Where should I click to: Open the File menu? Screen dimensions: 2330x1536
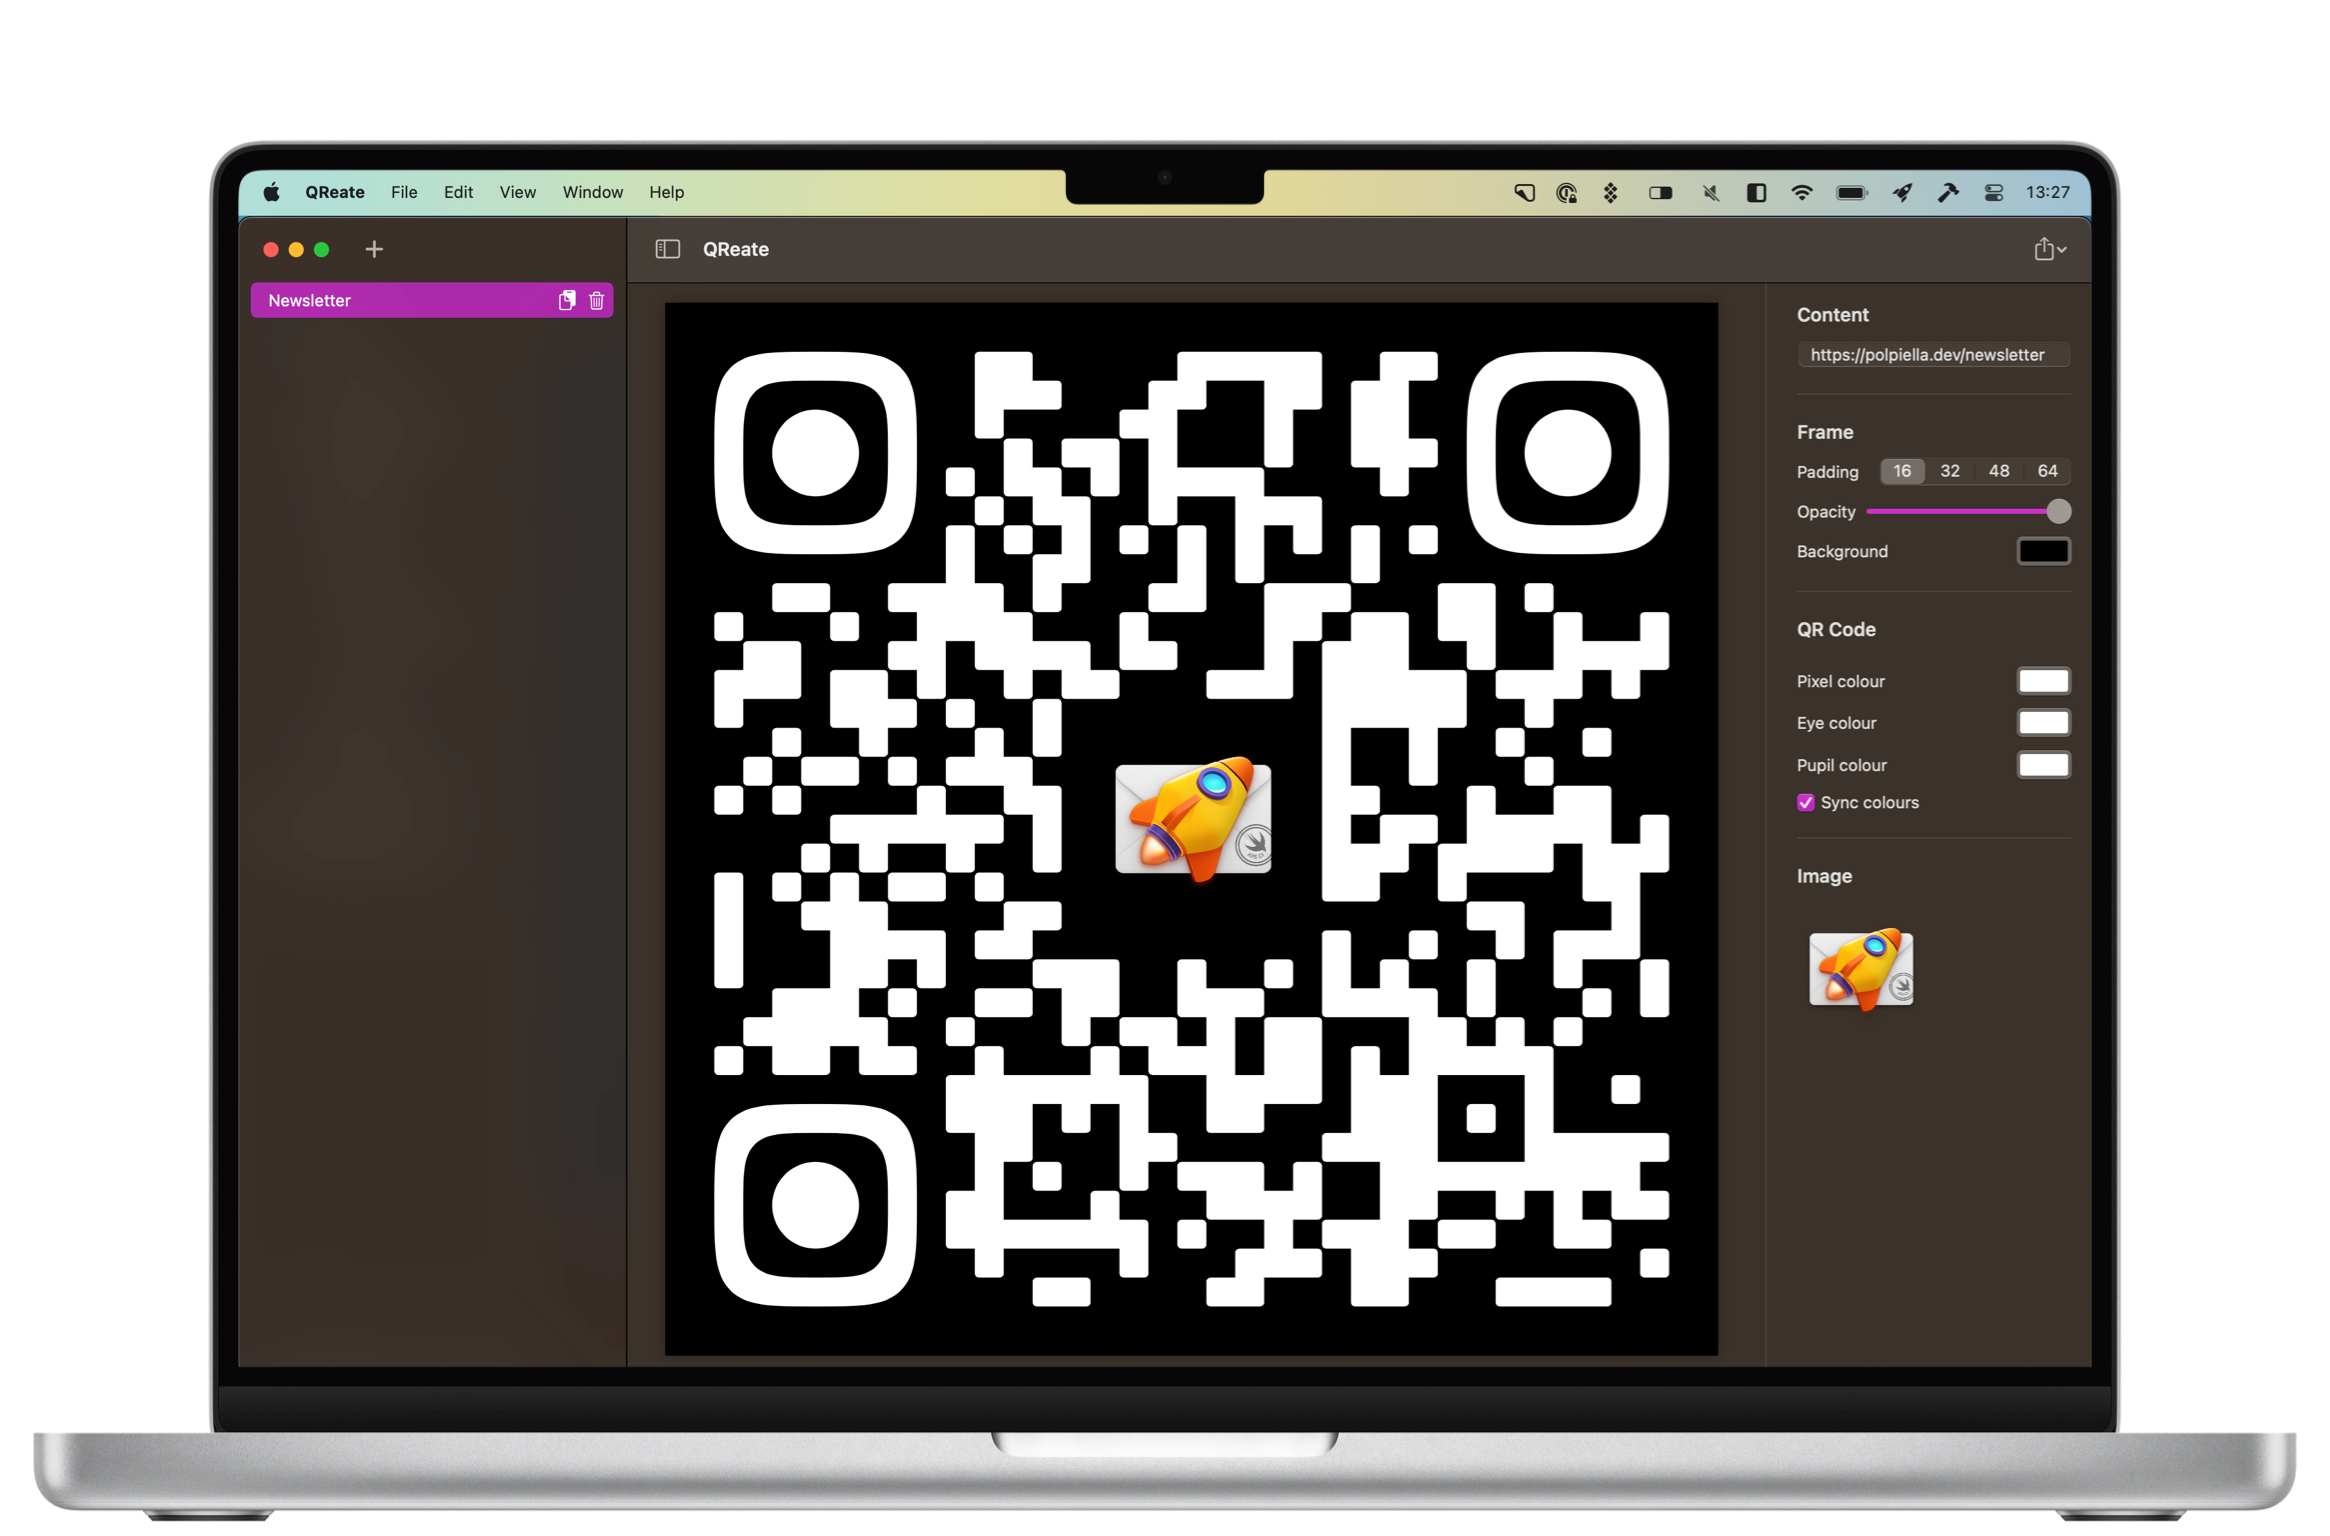[404, 192]
